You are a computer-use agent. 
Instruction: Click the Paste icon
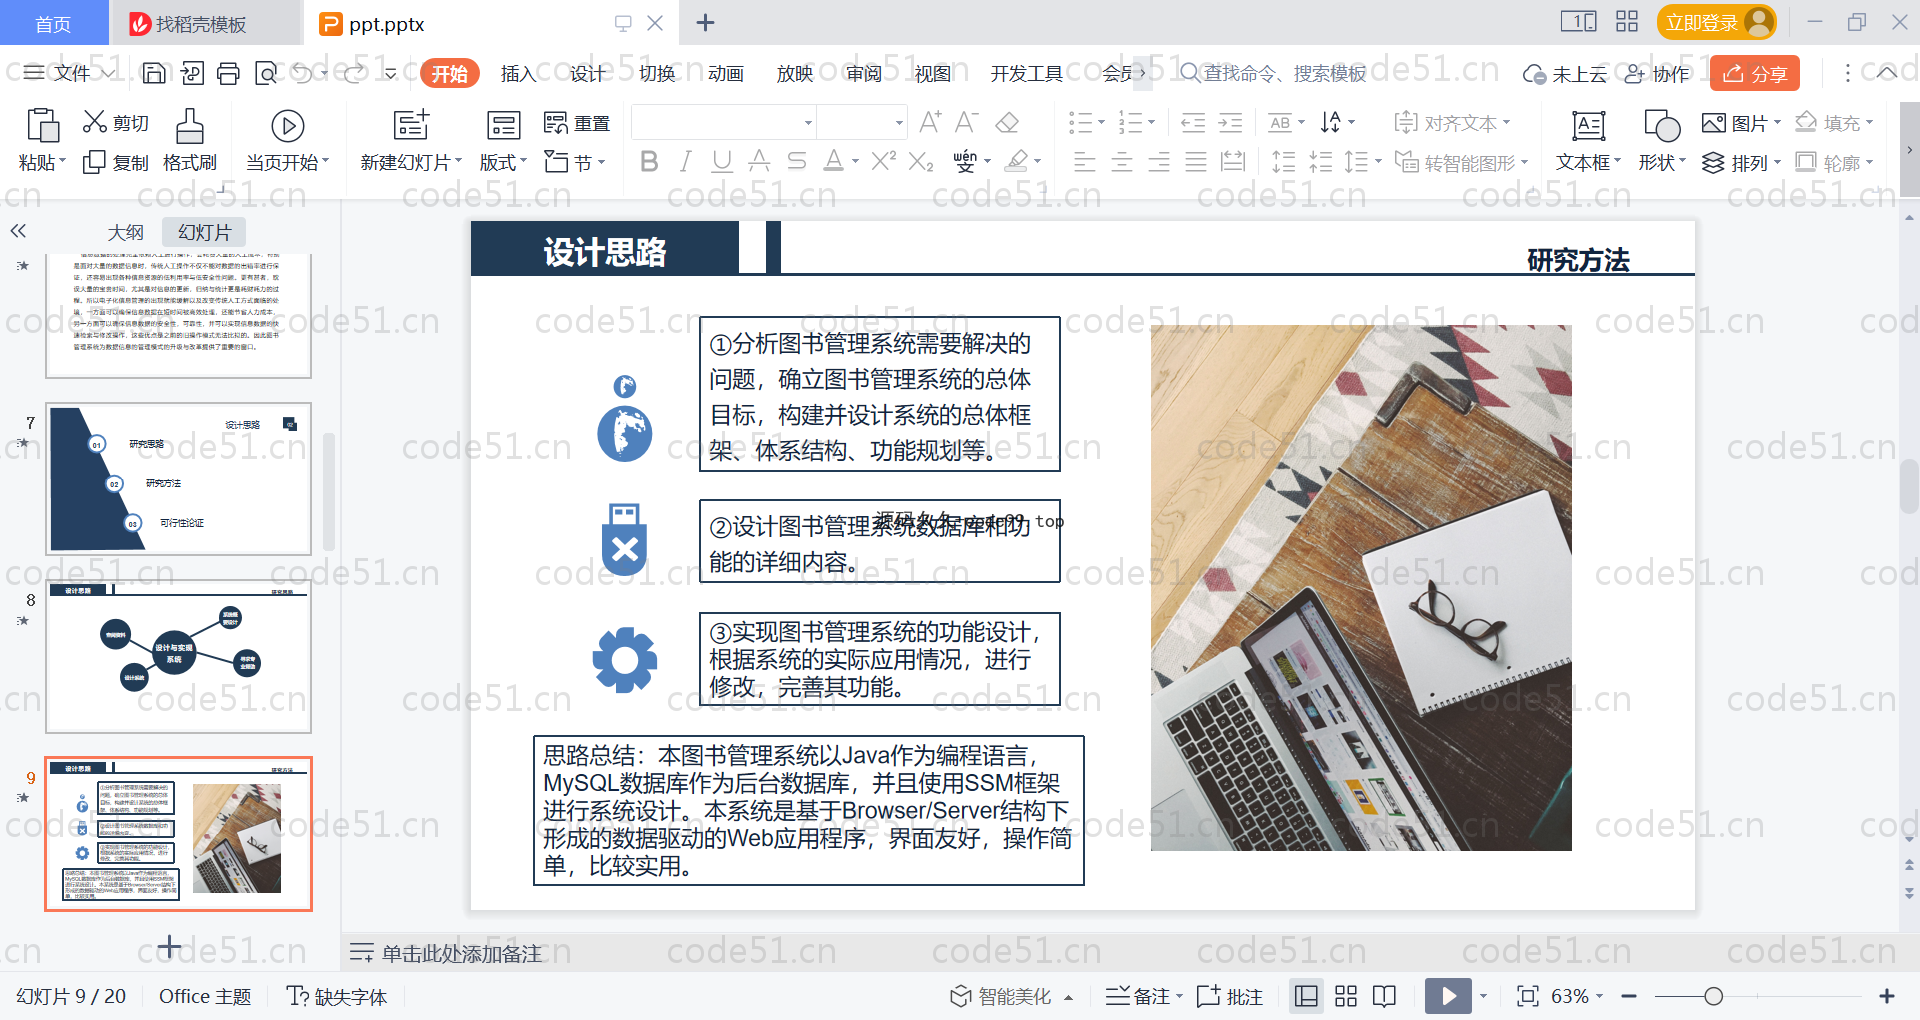42,126
